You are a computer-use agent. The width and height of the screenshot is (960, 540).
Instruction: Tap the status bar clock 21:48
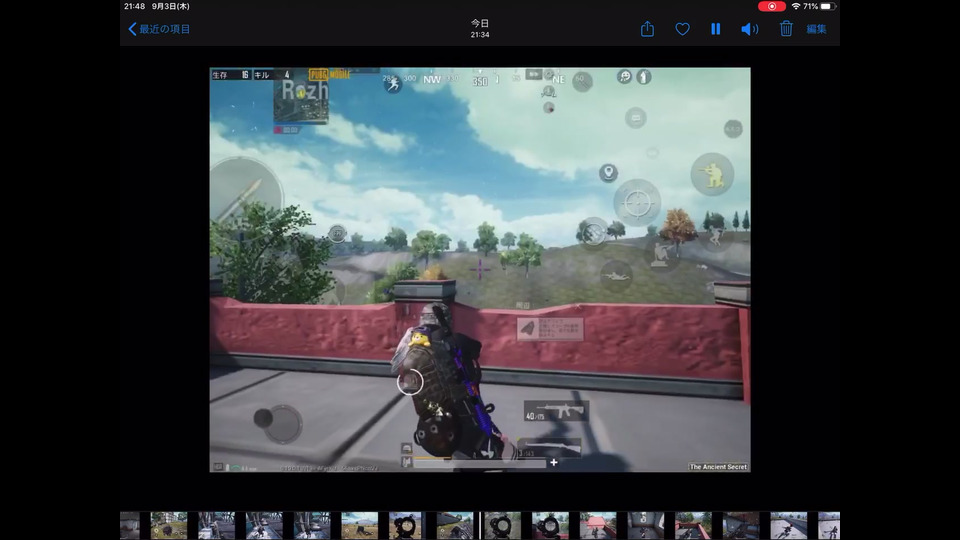point(134,6)
